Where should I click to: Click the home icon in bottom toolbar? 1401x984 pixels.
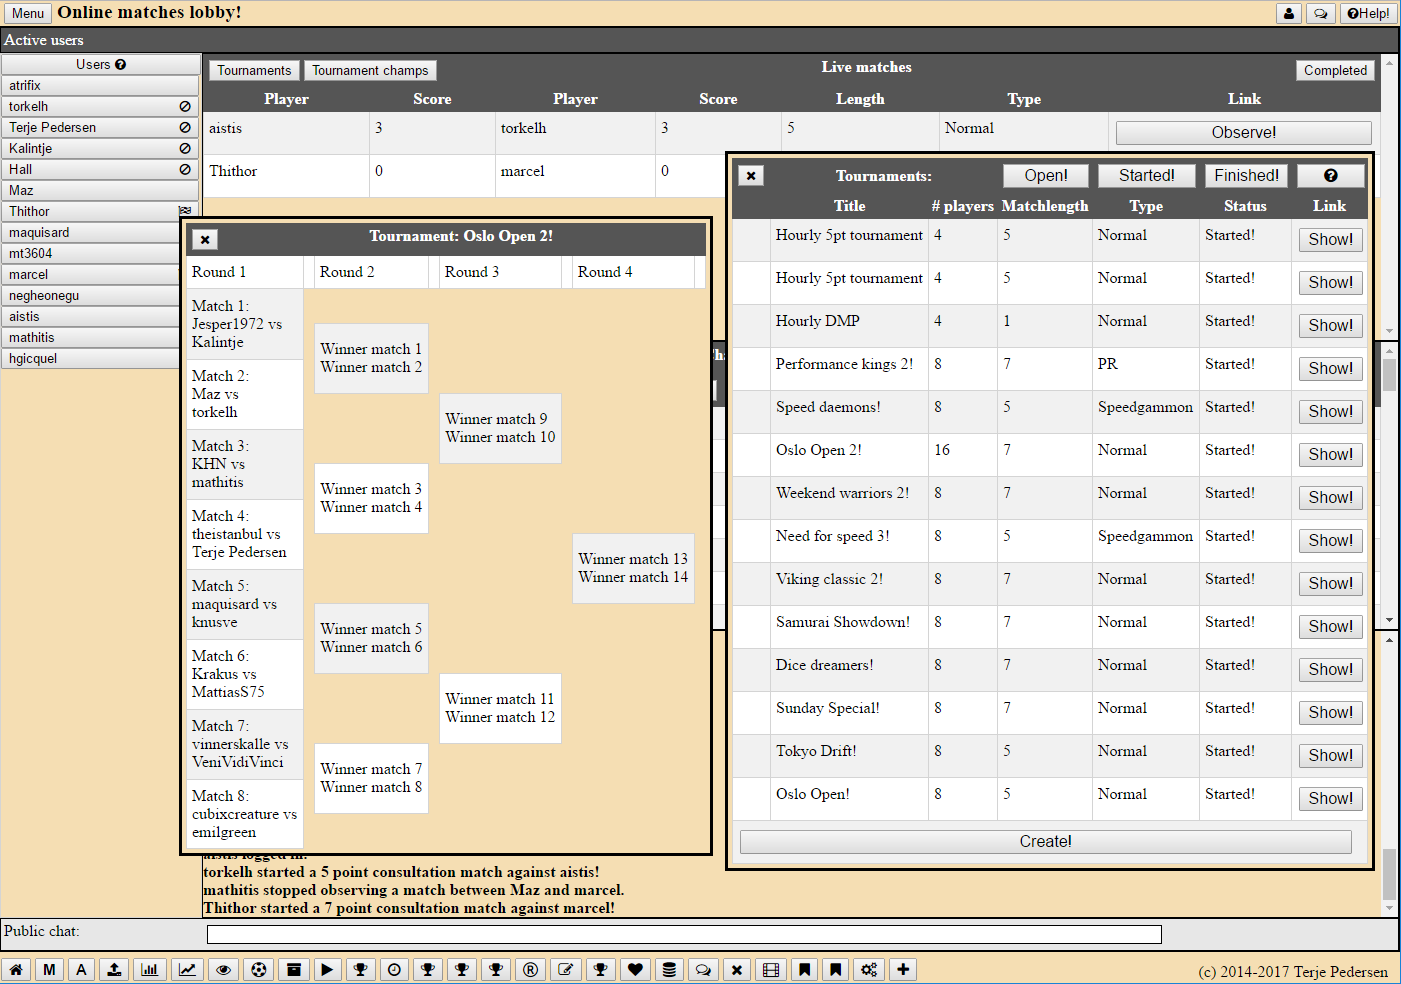tap(16, 969)
